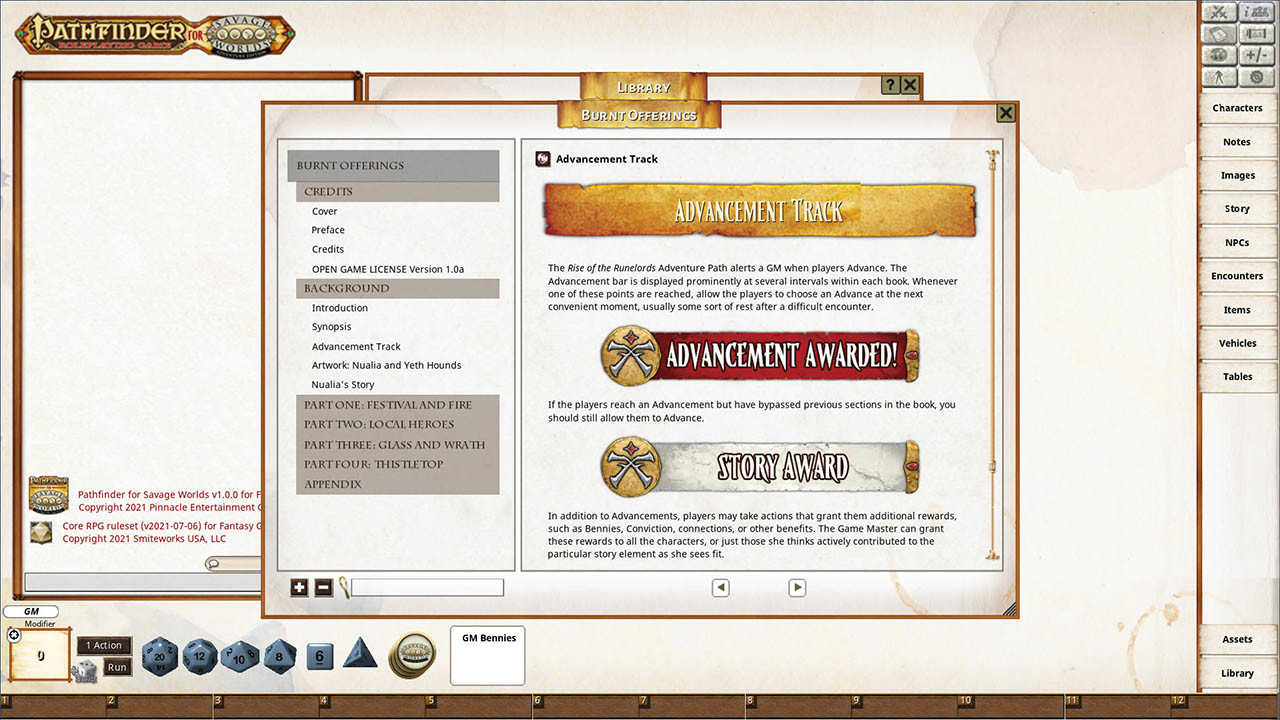Open the Options gear icon top right
Screen dimensions: 1280x720
(x=1256, y=77)
